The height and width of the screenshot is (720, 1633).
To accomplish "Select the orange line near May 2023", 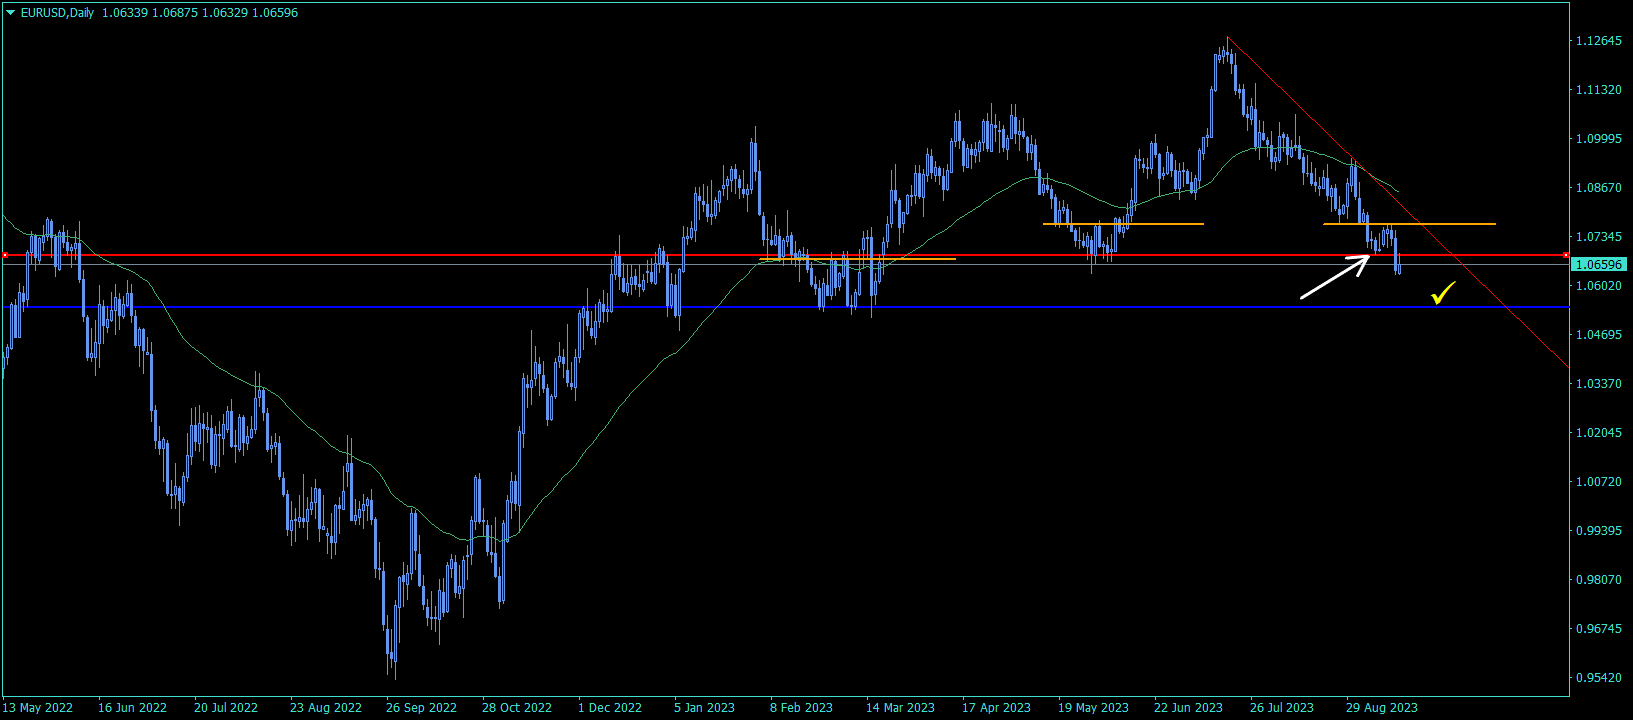I will [1123, 223].
